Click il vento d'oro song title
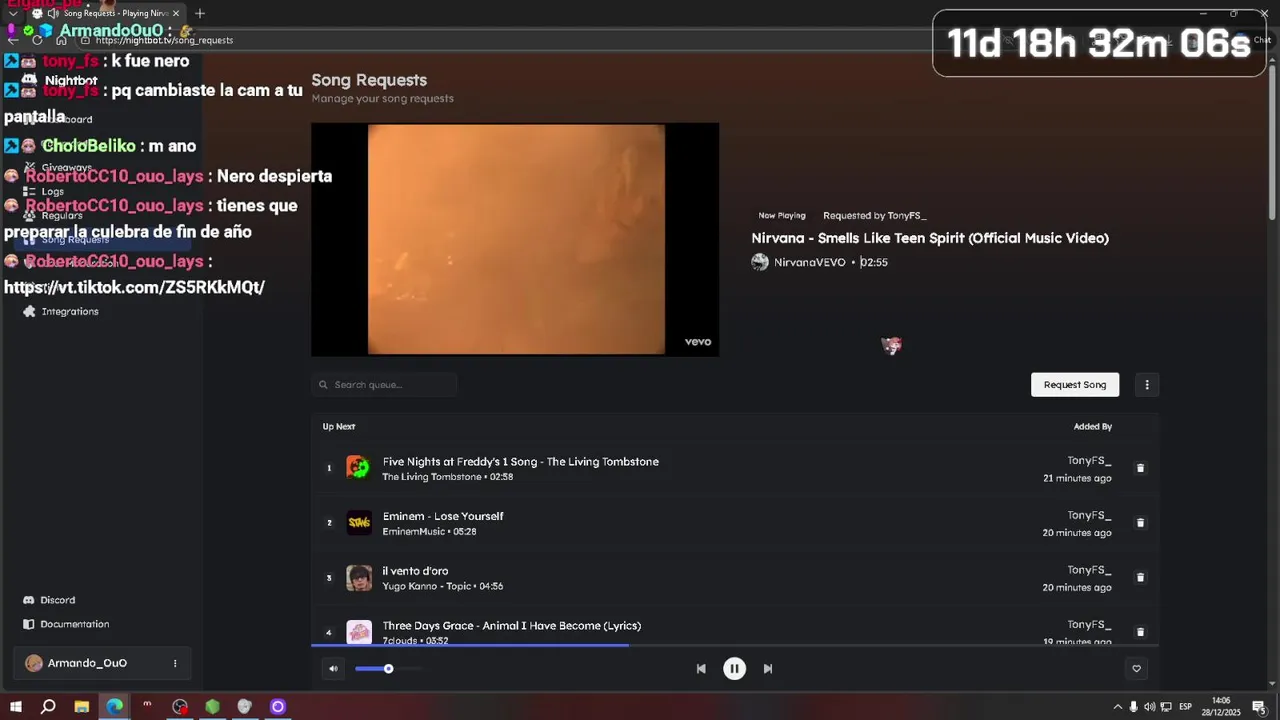 [415, 571]
